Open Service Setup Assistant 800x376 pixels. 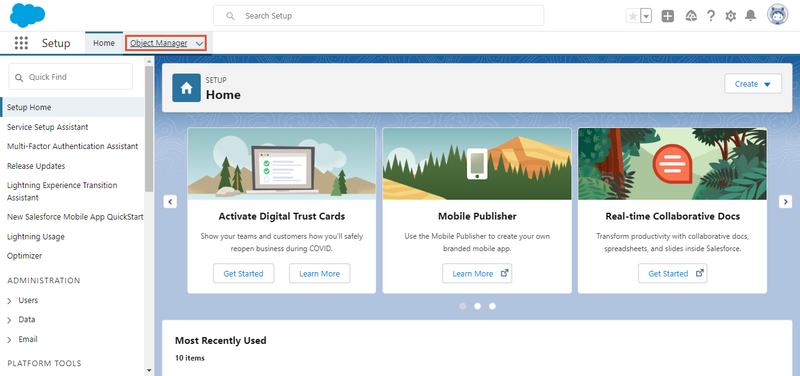click(x=47, y=127)
